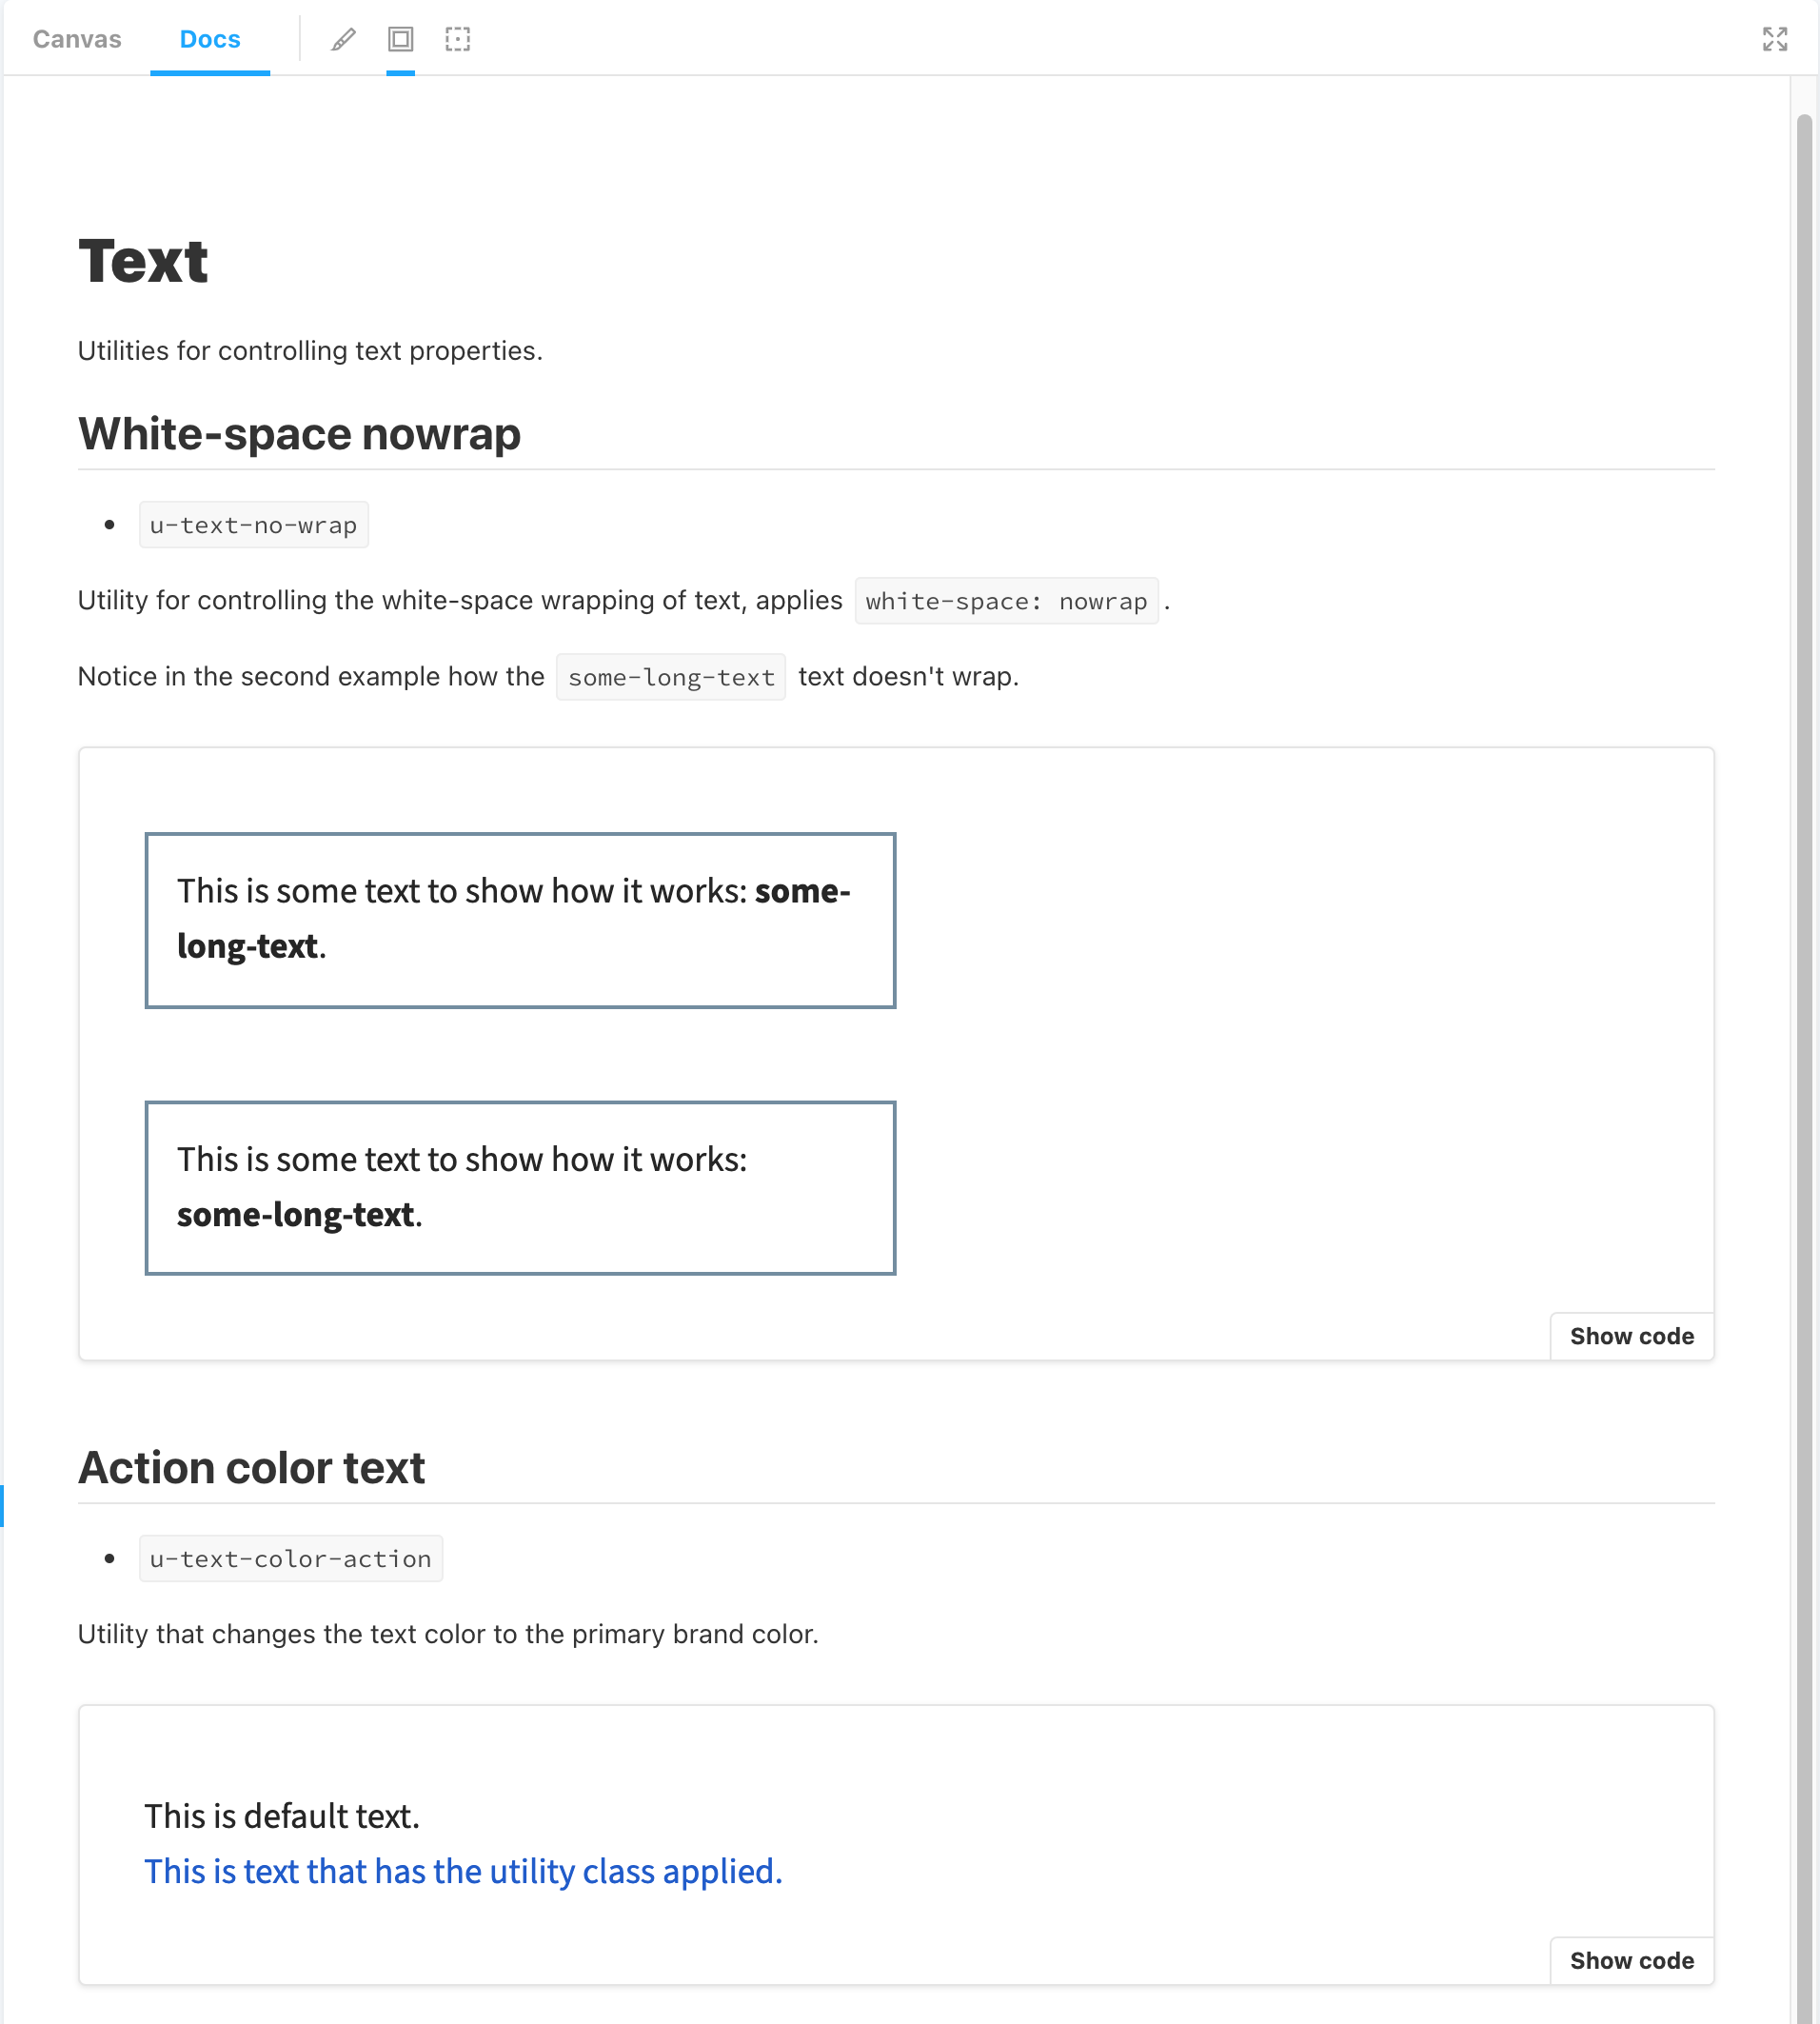This screenshot has height=2024, width=1820.
Task: Click 'Utilities for controlling text properties.'
Action: pos(310,351)
